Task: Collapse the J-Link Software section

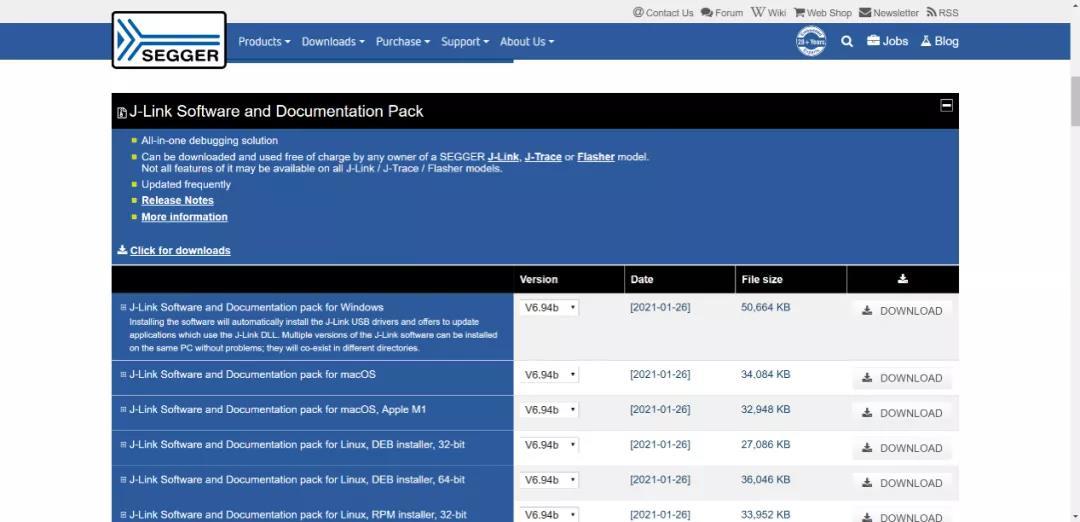Action: [x=946, y=105]
